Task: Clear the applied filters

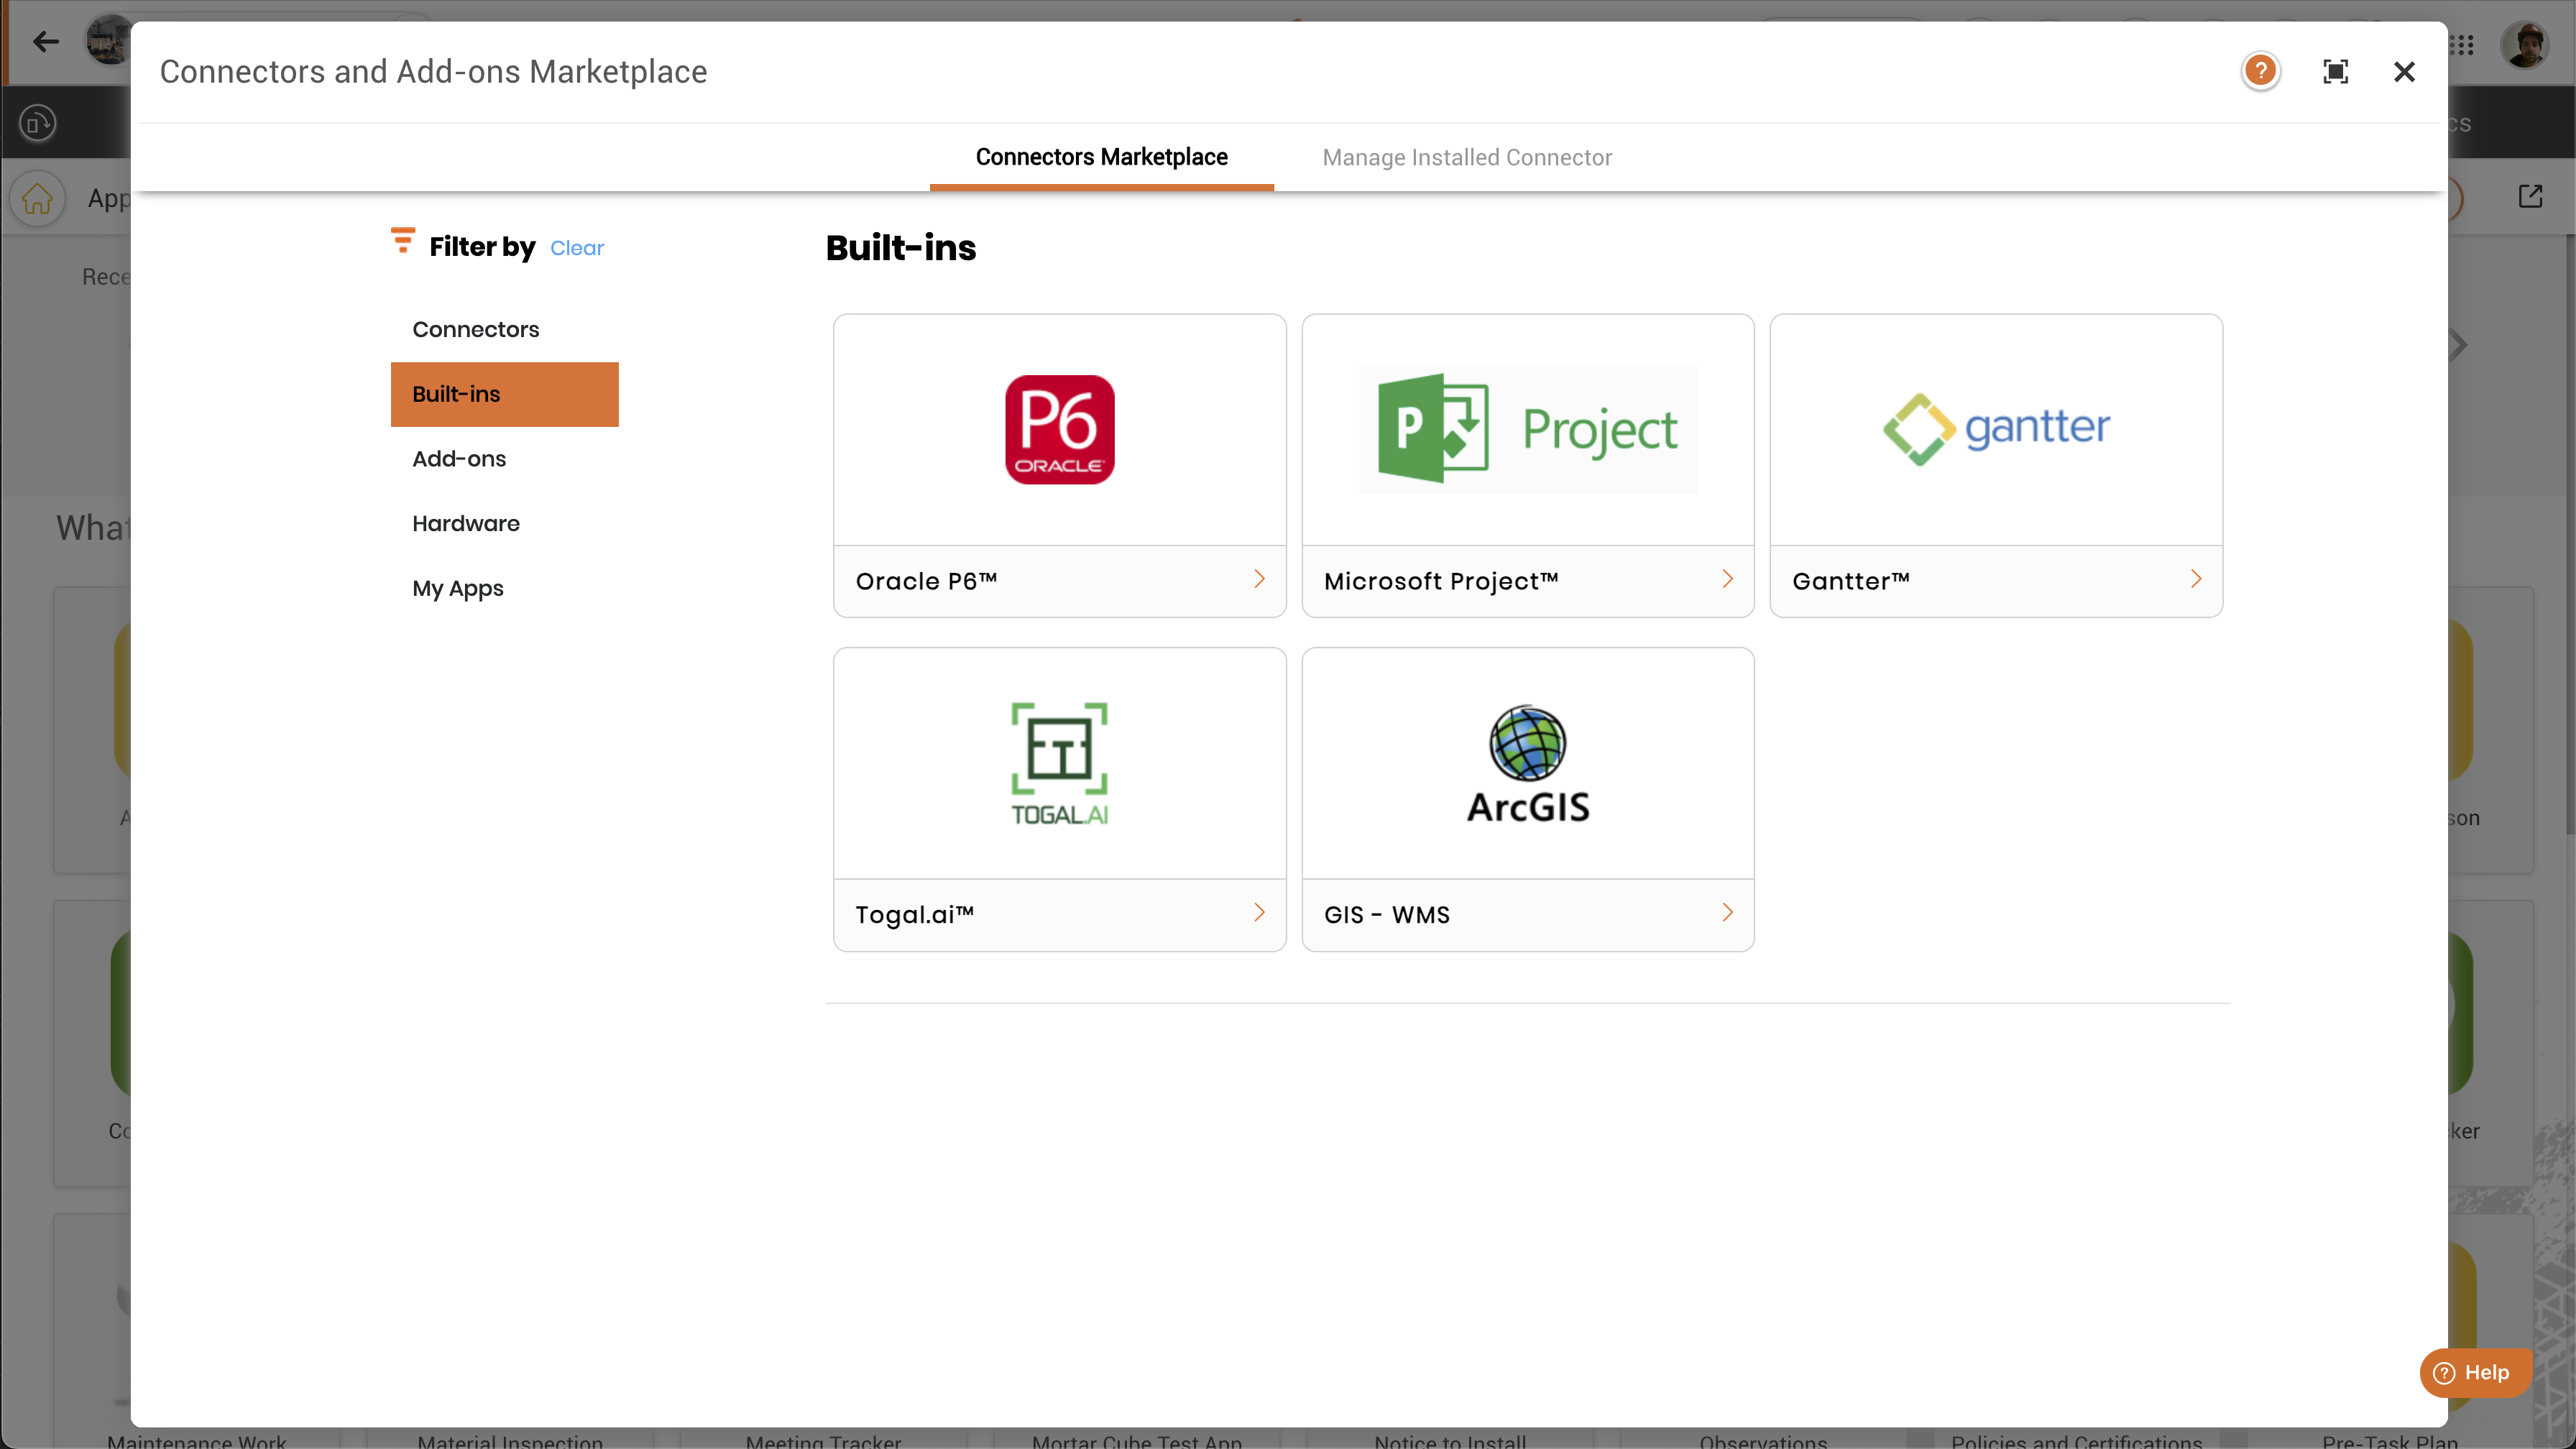Action: [576, 248]
